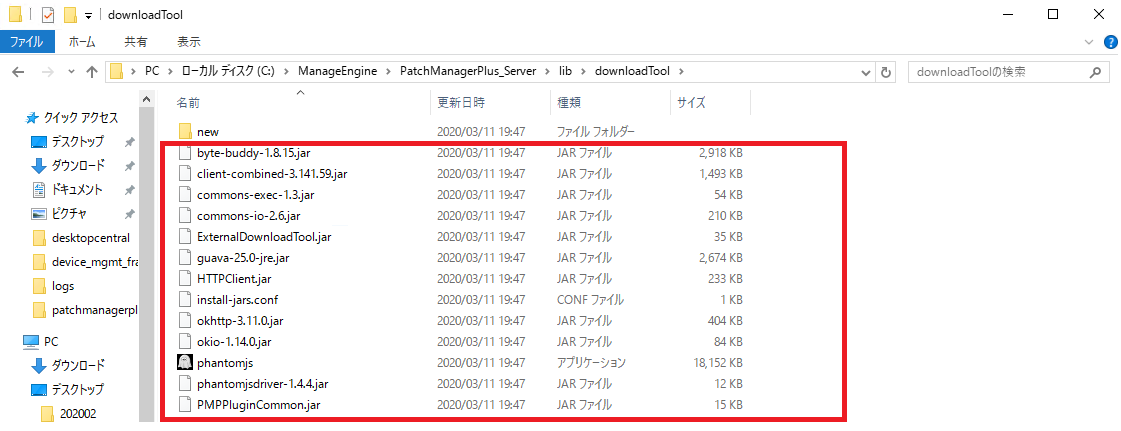Click PC in the address breadcrumb
1121x431 pixels.
click(152, 72)
